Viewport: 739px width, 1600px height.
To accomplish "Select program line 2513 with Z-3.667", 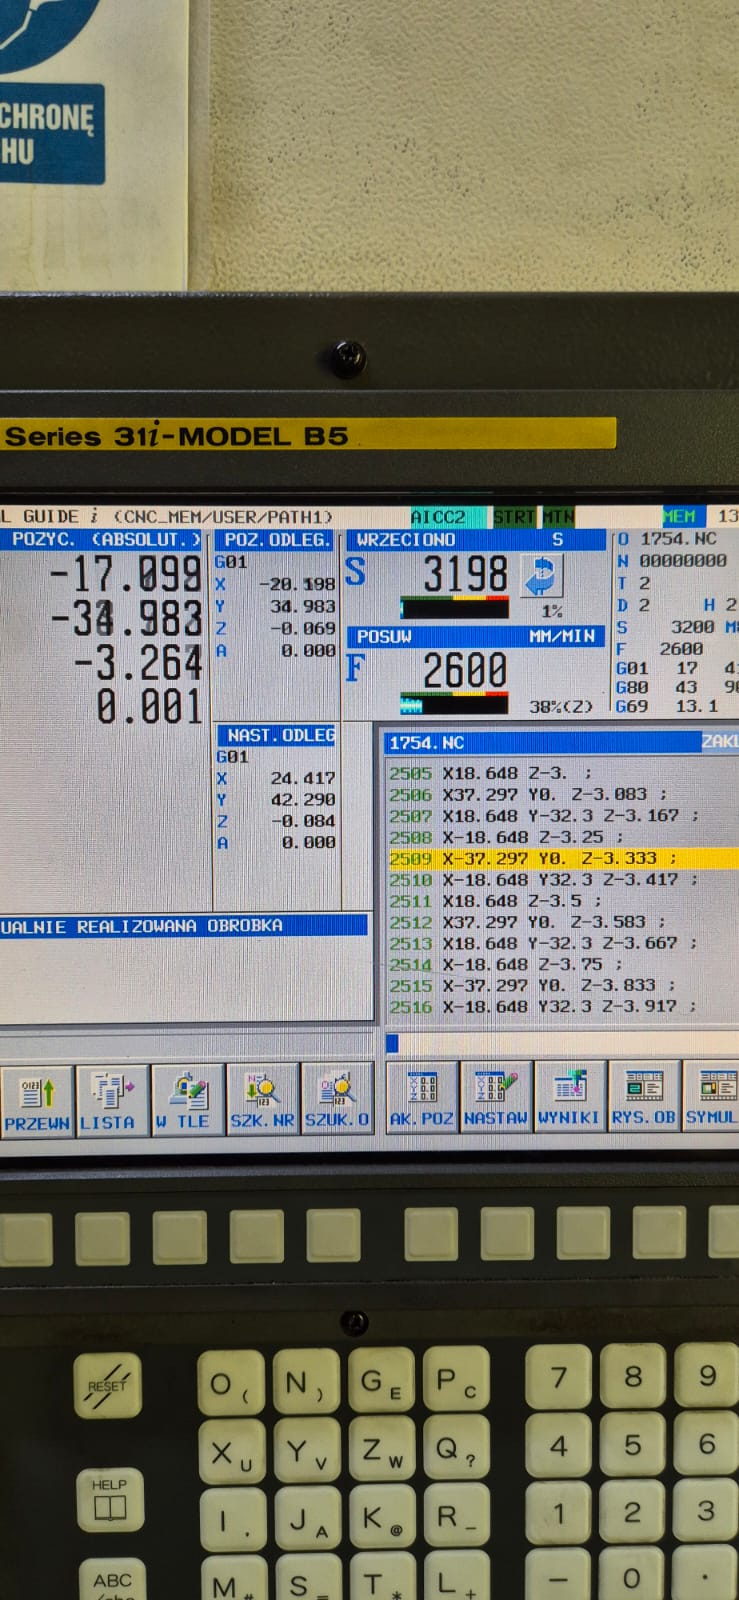I will 544,943.
